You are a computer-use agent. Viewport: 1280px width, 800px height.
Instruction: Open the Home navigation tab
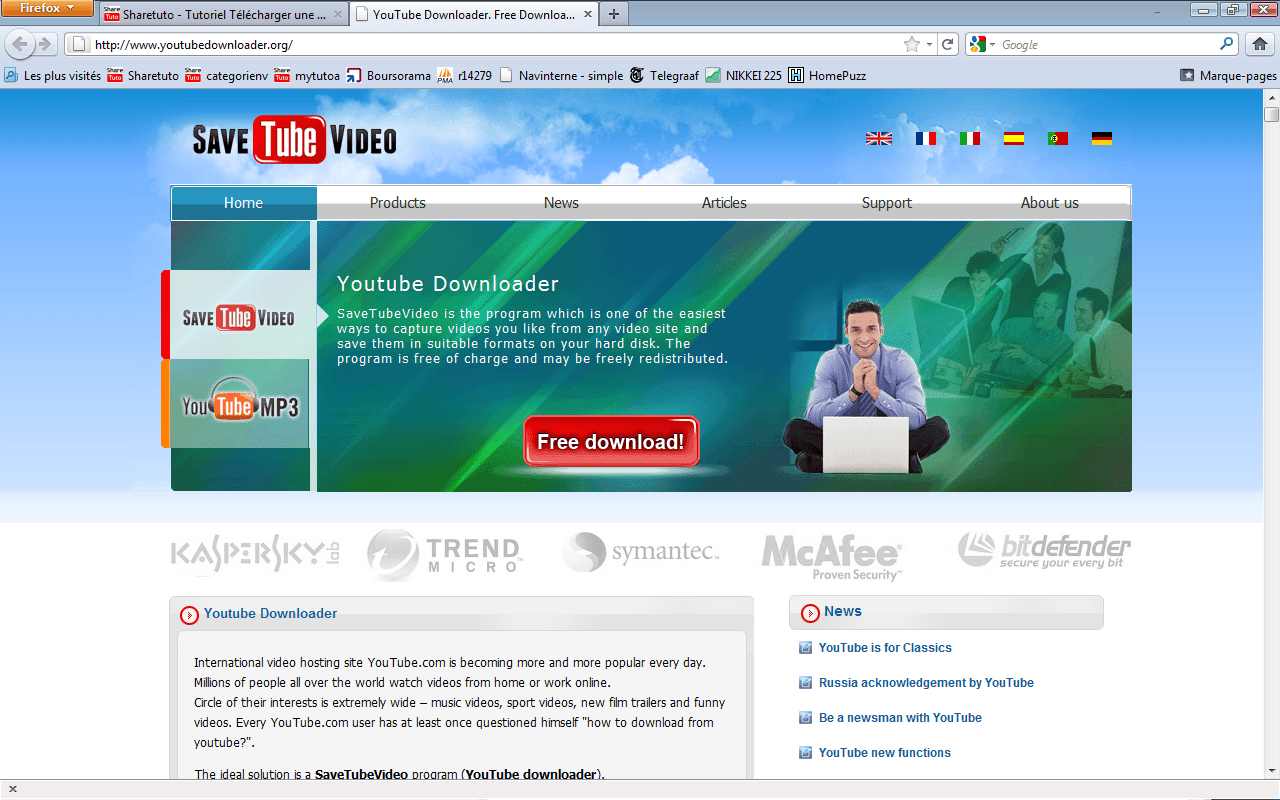[x=244, y=203]
